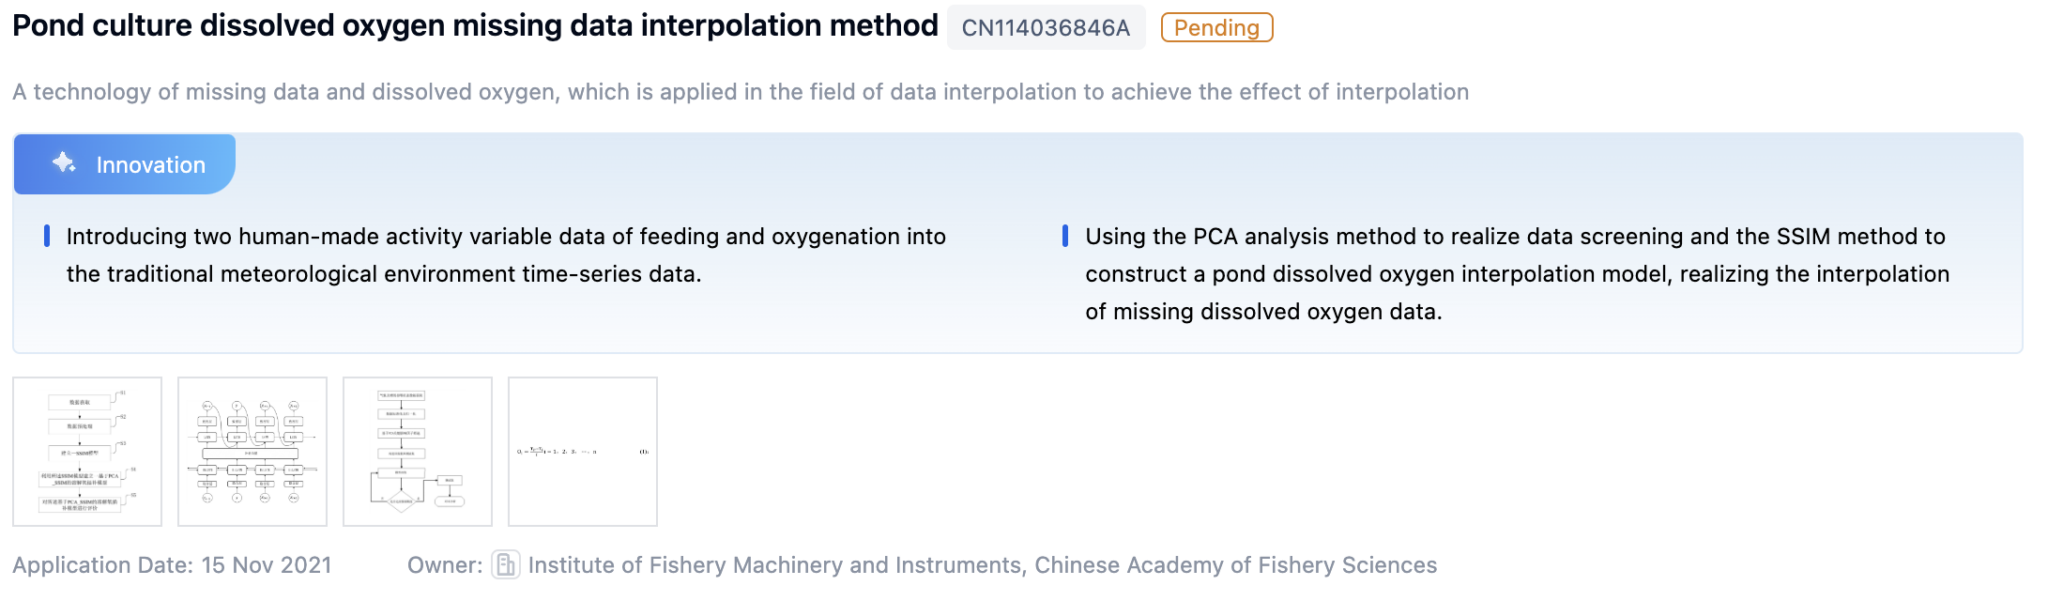This screenshot has width=2048, height=601.
Task: Click blue bullet marker before 'Using the PCA'
Action: tap(1065, 236)
